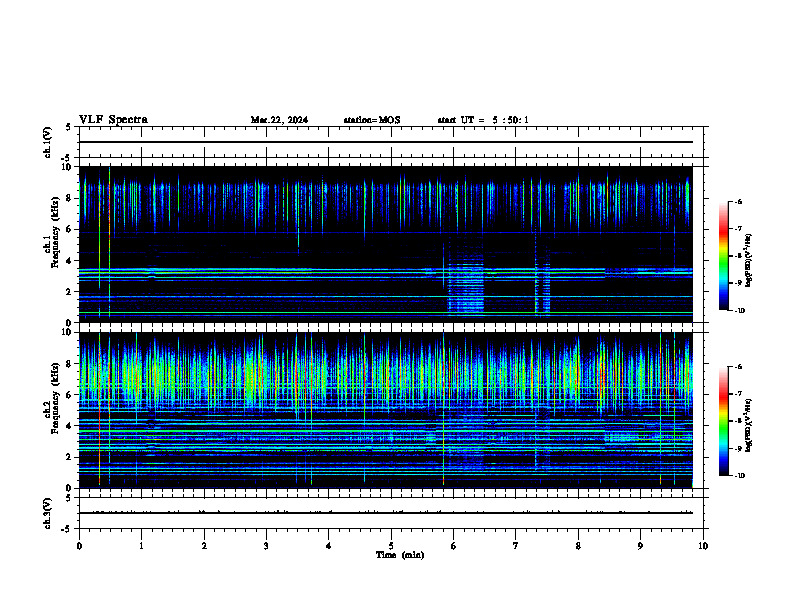Image resolution: width=792 pixels, height=612 pixels.
Task: Click inside the ch.1 spectrogram panel
Action: click(385, 244)
